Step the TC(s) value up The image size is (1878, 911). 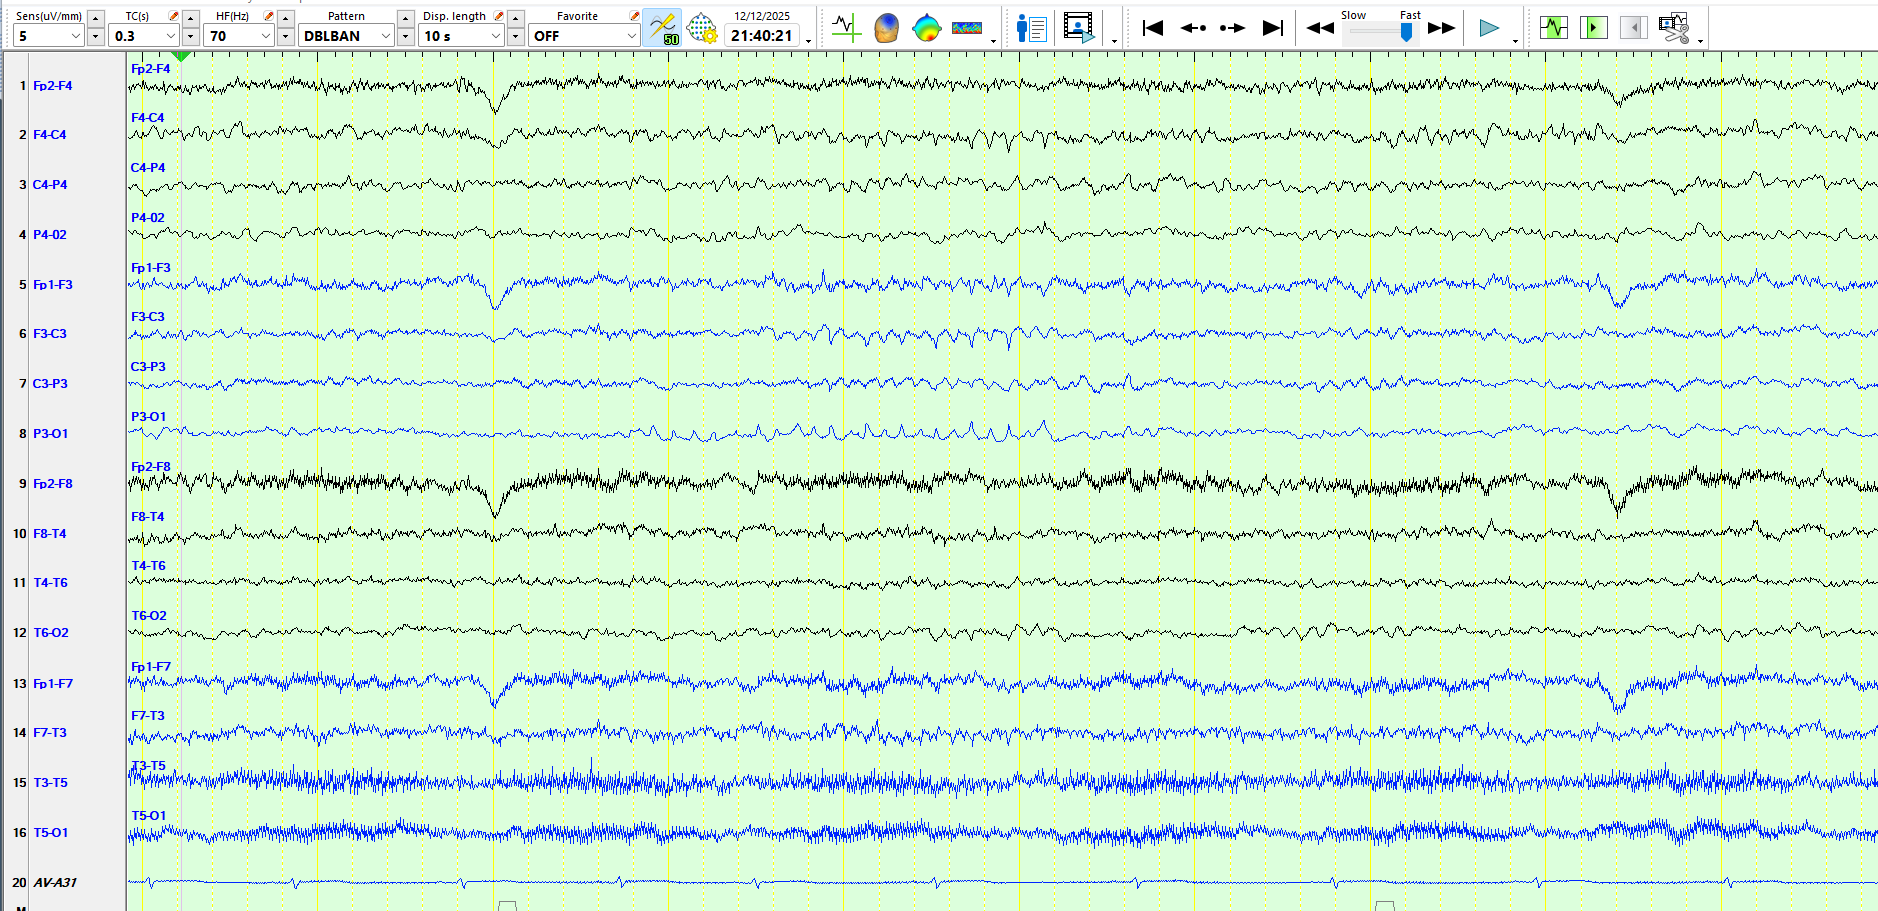pos(191,18)
